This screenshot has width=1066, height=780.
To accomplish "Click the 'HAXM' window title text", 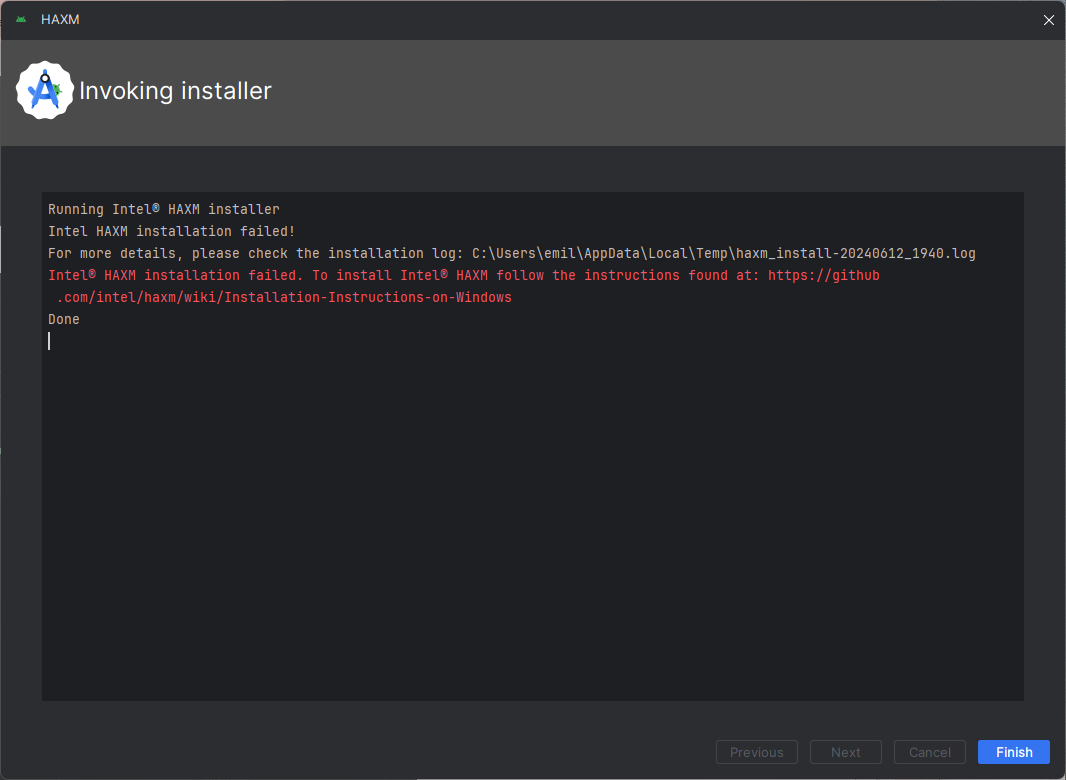I will coord(61,20).
